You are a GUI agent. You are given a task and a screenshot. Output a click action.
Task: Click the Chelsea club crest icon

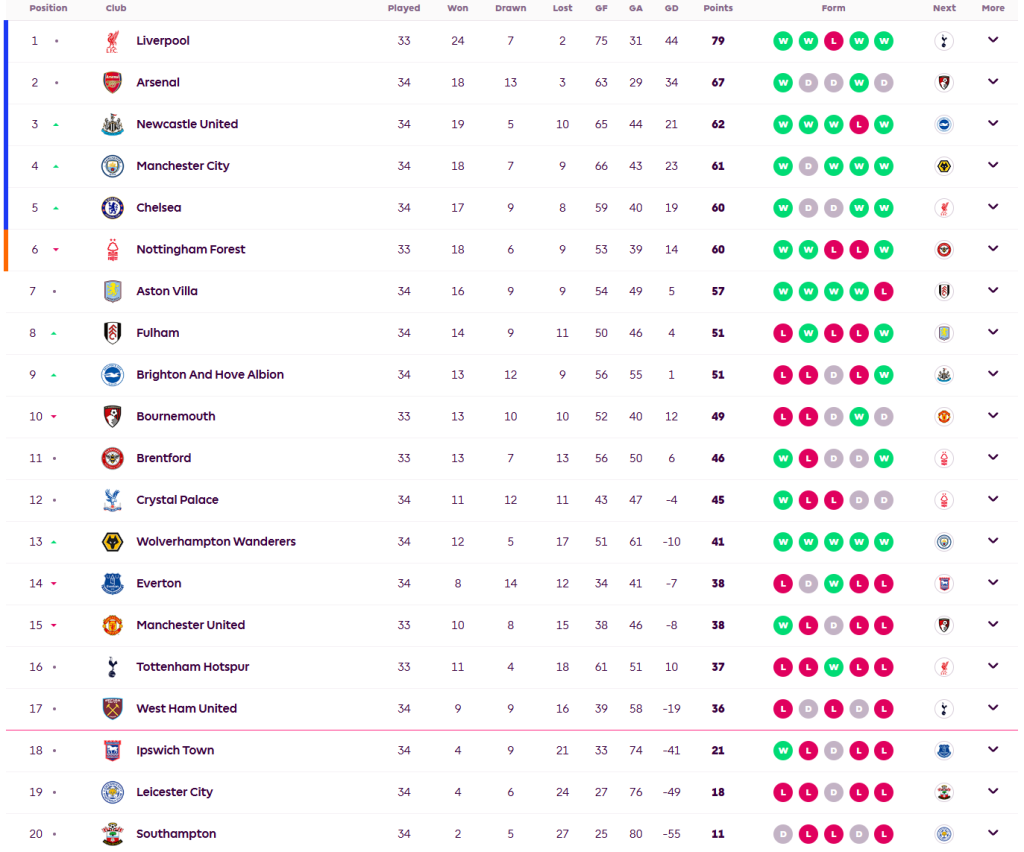point(112,208)
